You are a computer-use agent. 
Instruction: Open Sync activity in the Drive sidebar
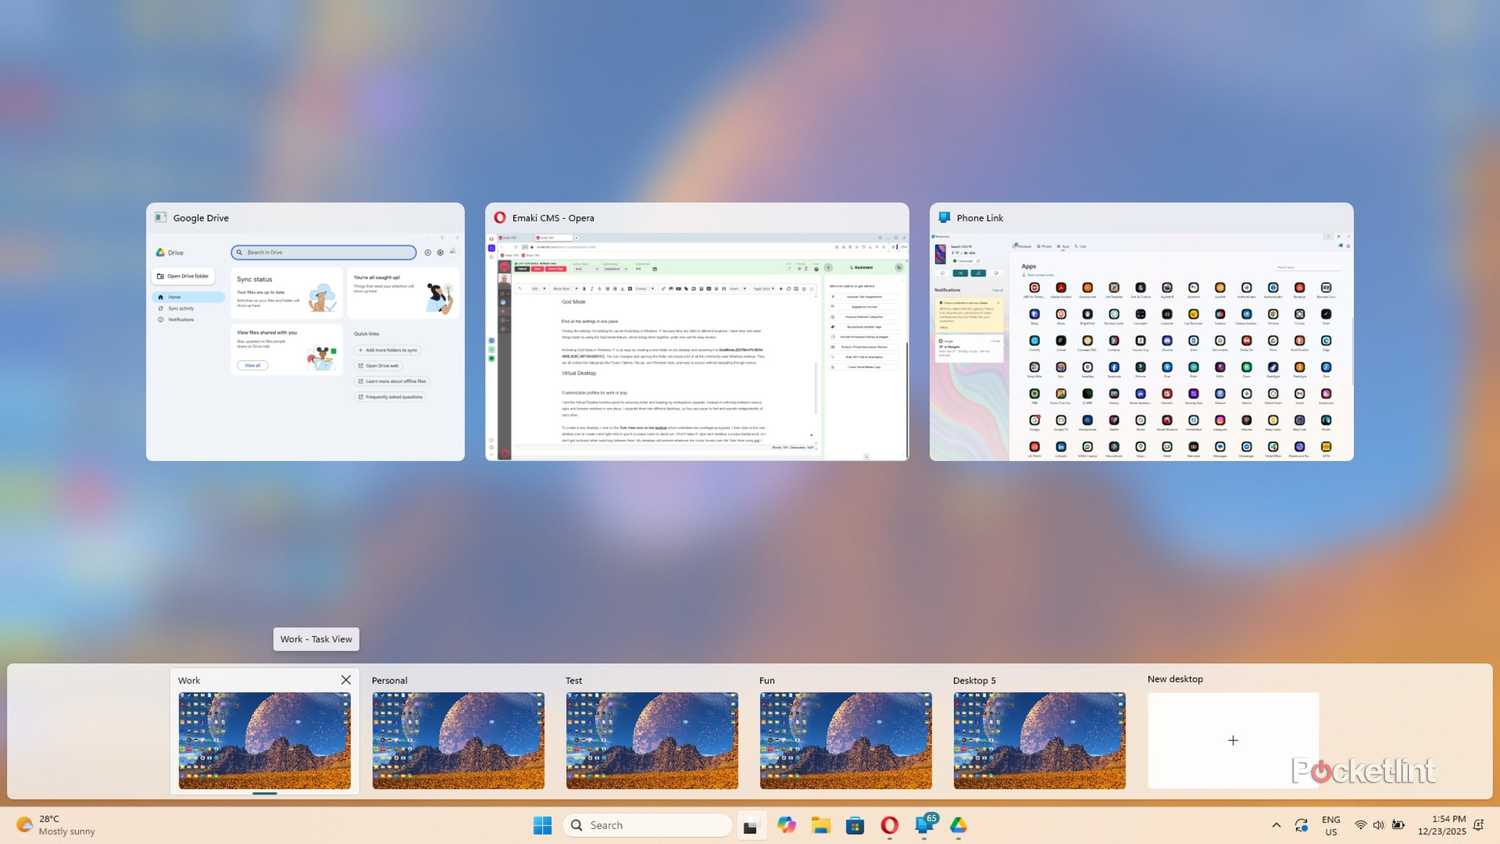coord(181,308)
